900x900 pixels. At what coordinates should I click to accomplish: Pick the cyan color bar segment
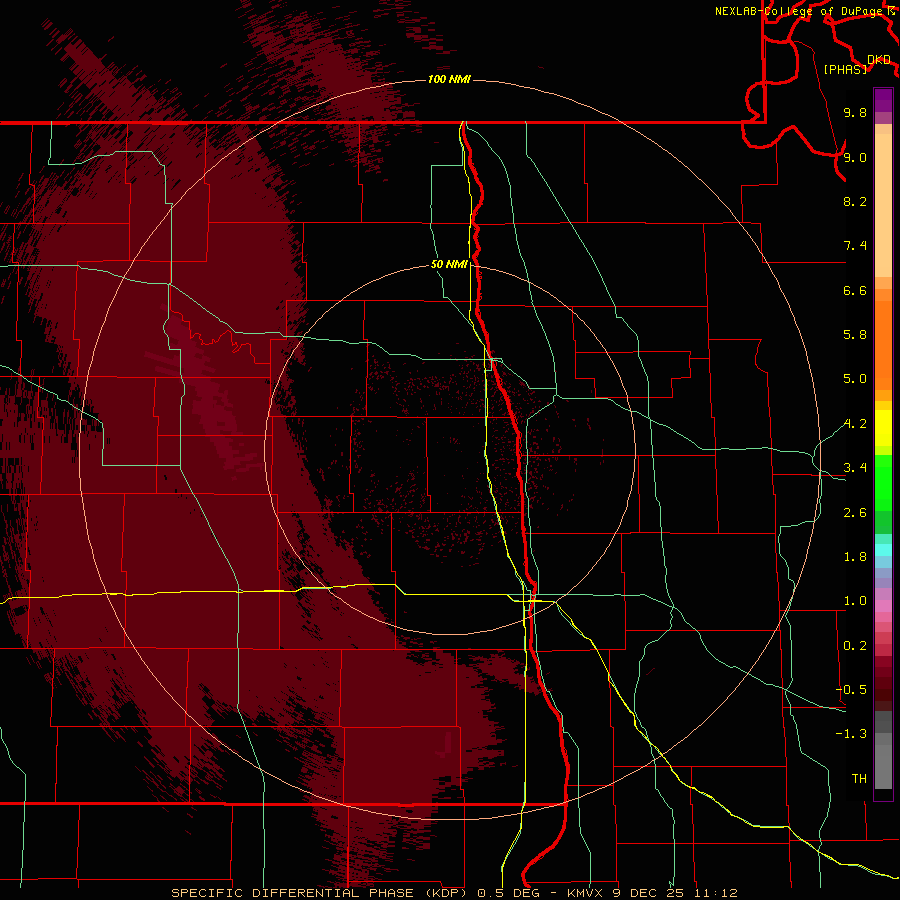(883, 550)
